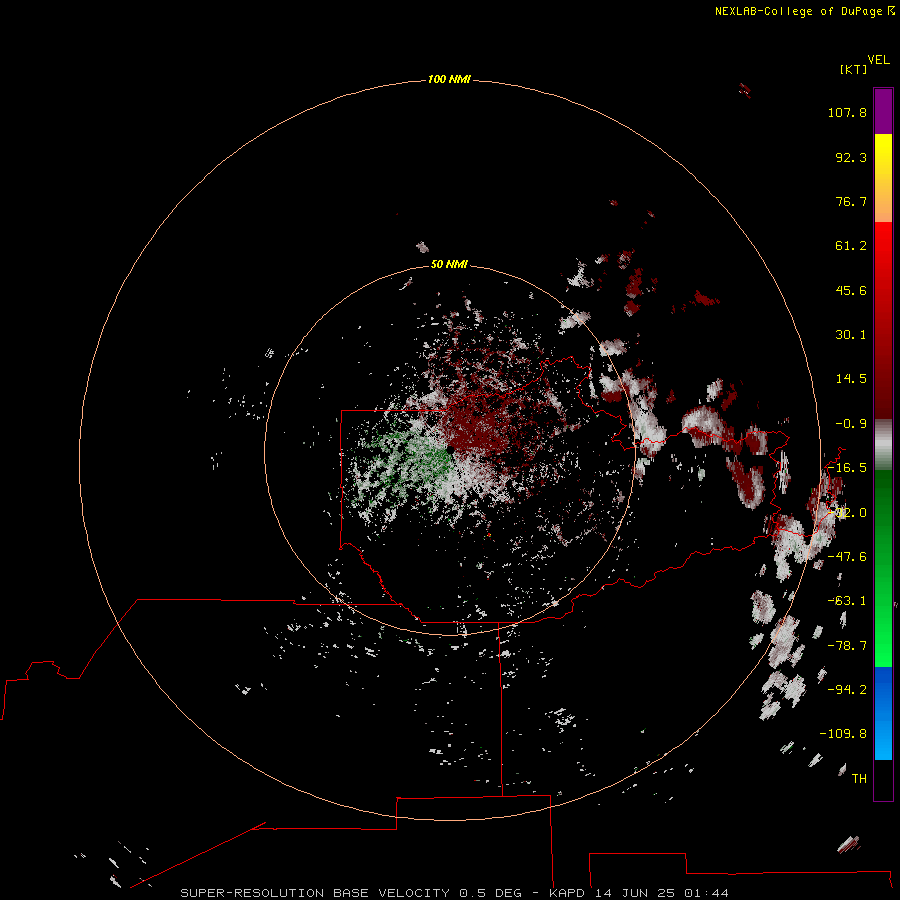Select the green segment of the color bar
900x900 pixels.
(883, 568)
